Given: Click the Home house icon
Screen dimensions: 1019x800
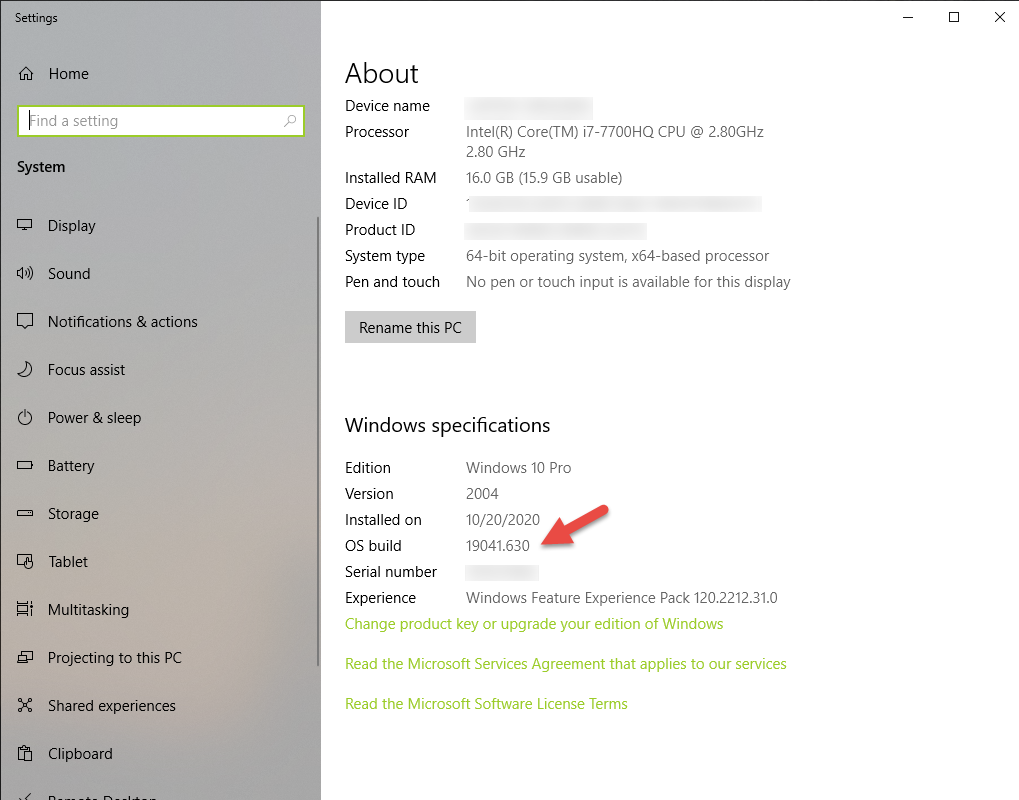Looking at the screenshot, I should tap(26, 73).
